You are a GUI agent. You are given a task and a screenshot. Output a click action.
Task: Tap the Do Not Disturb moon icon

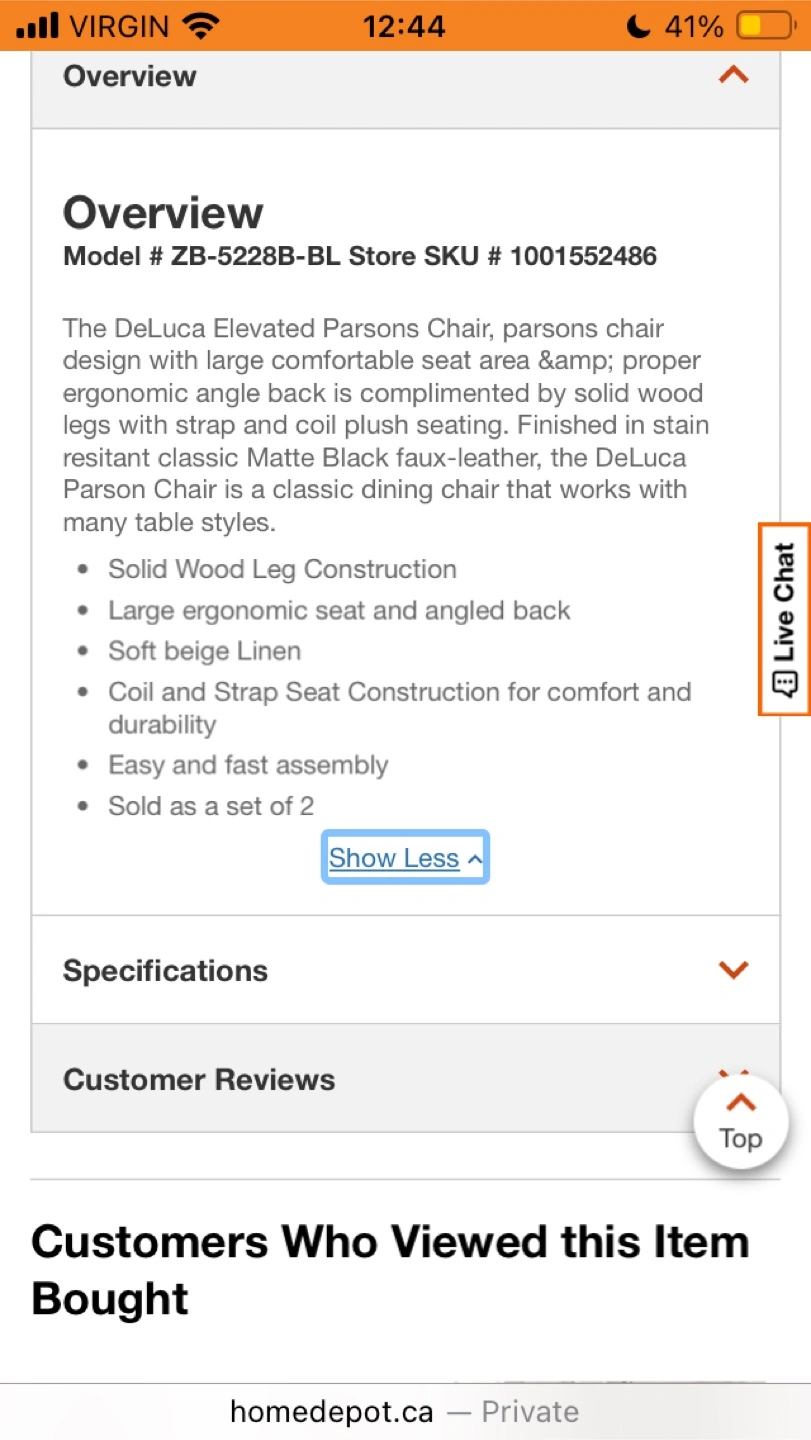pyautogui.click(x=637, y=26)
